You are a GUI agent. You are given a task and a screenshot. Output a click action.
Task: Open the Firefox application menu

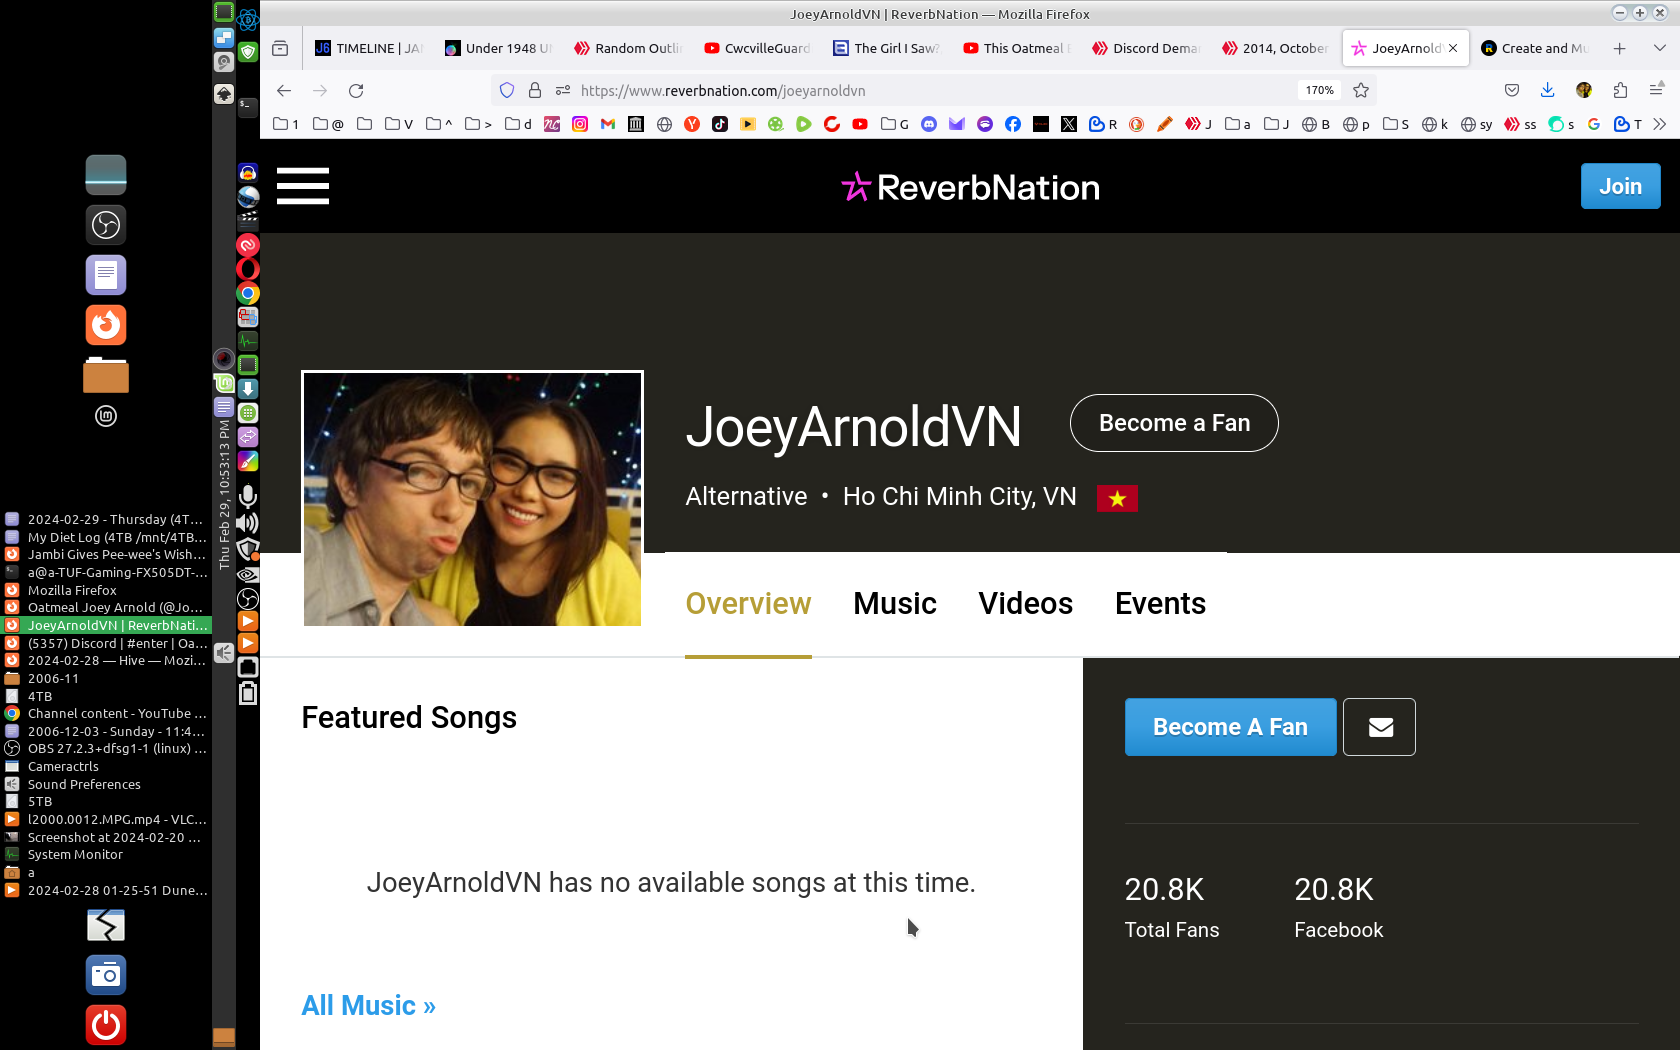(1656, 90)
